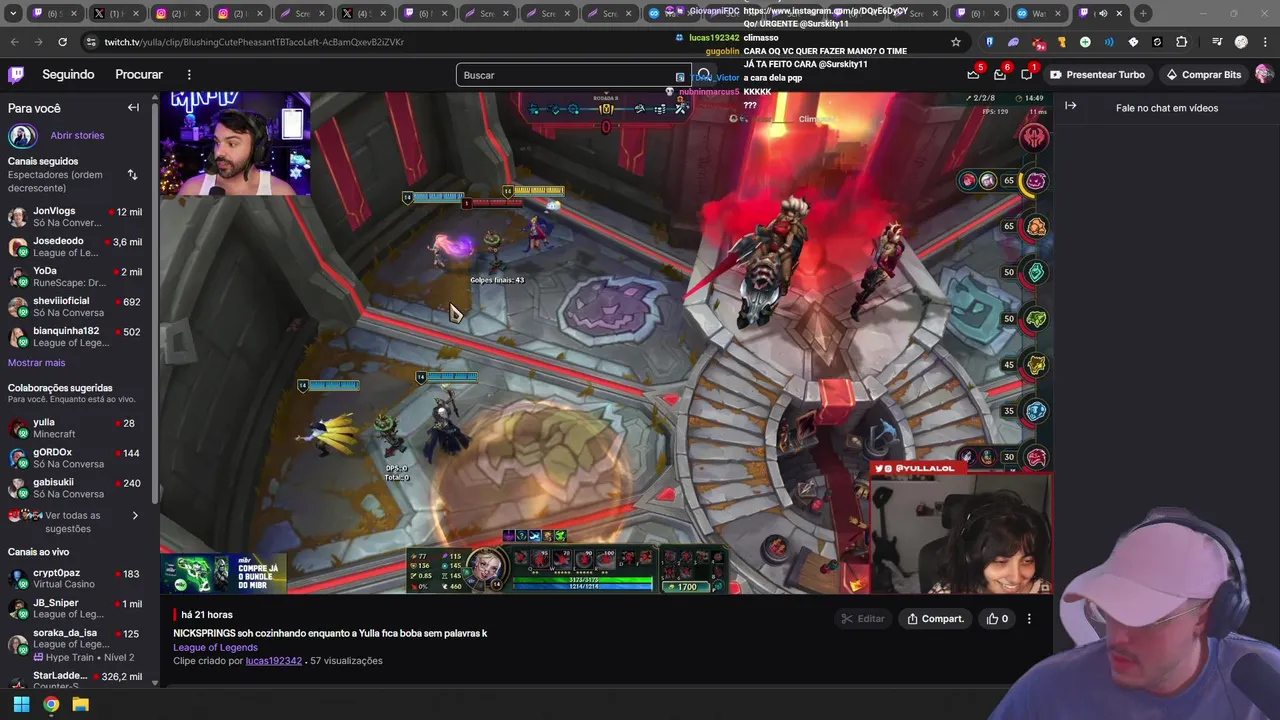Viewport: 1280px width, 720px height.
Task: Open a new browser tab
Action: 1143,13
